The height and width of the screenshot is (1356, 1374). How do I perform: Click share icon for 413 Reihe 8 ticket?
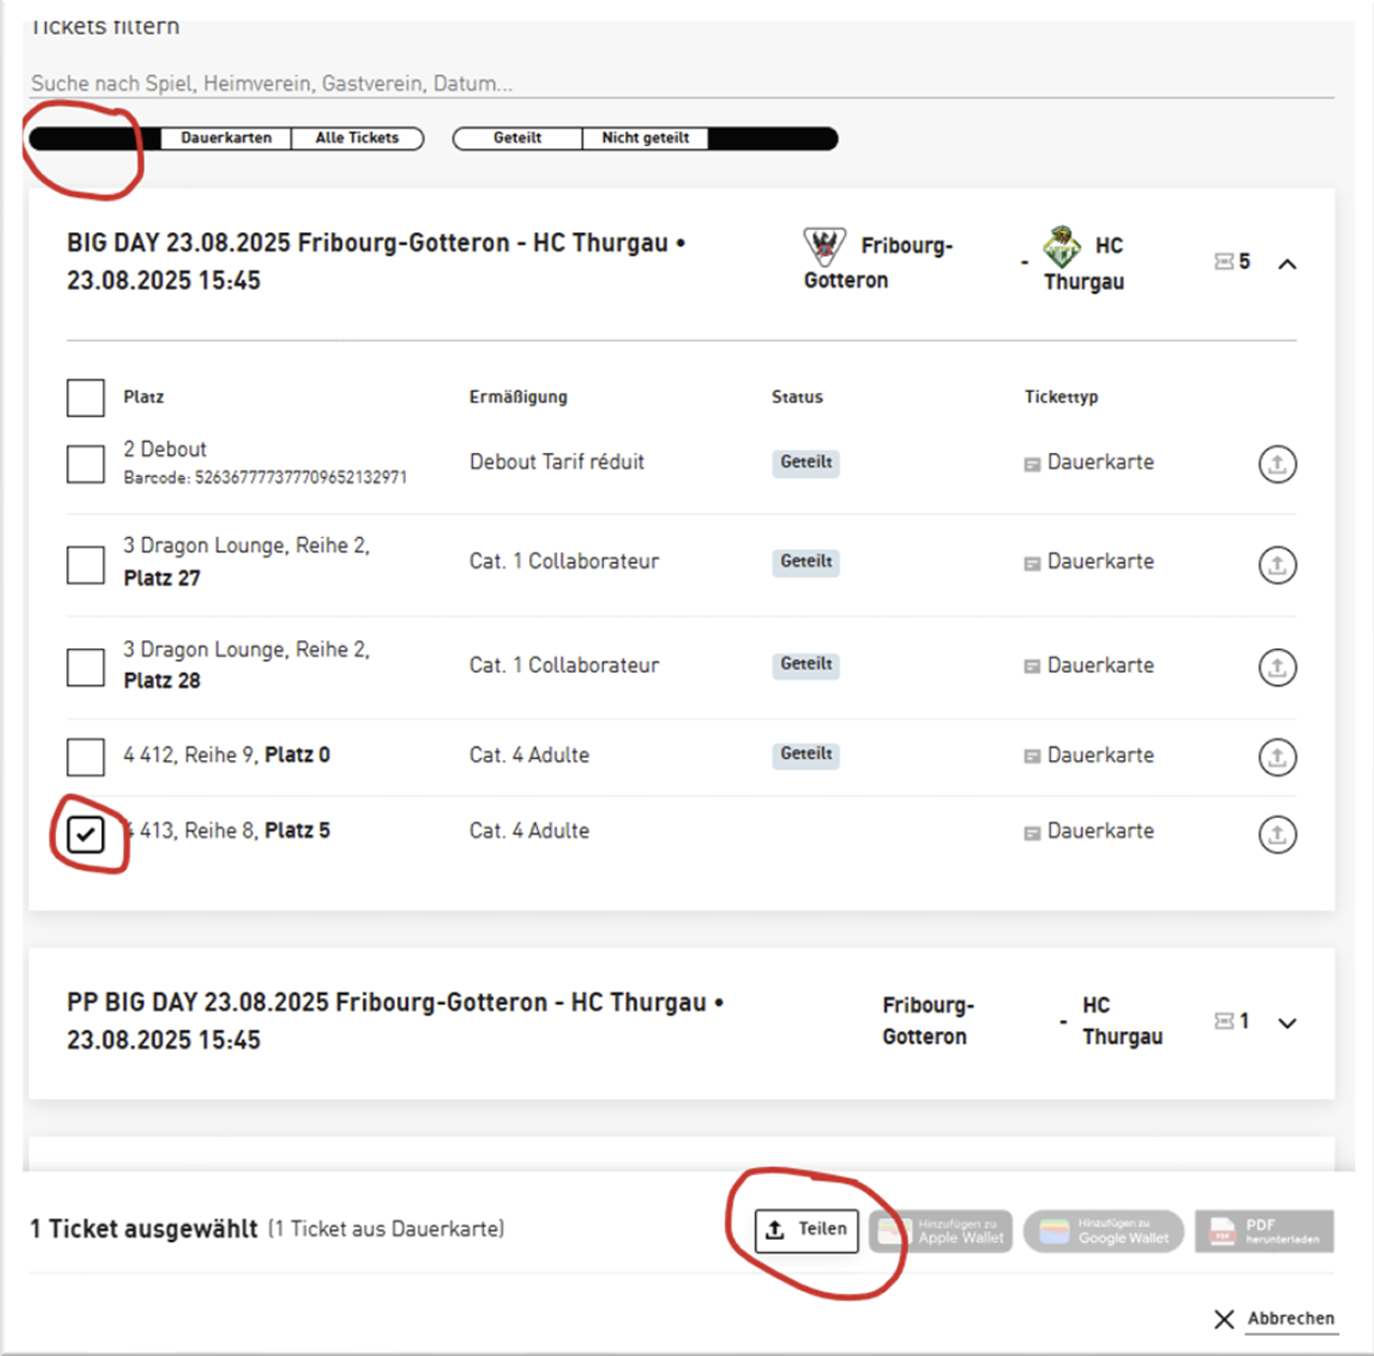[1276, 834]
